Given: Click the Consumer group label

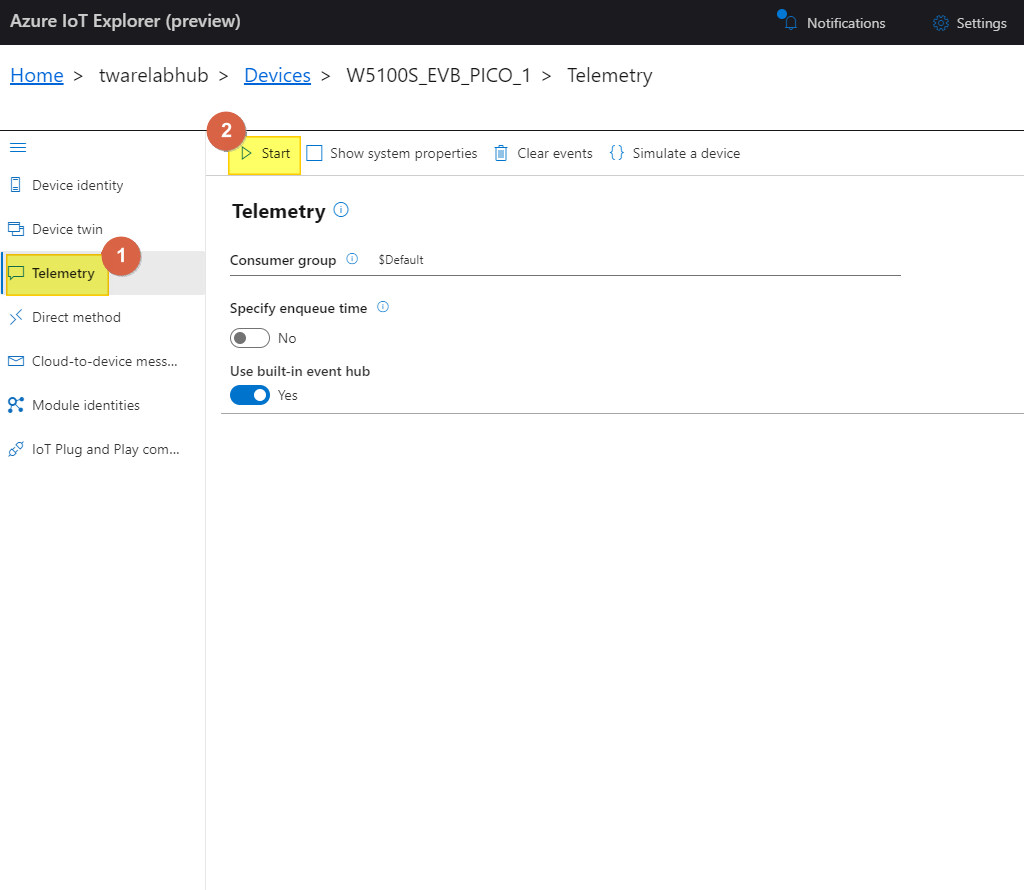Looking at the screenshot, I should [283, 260].
